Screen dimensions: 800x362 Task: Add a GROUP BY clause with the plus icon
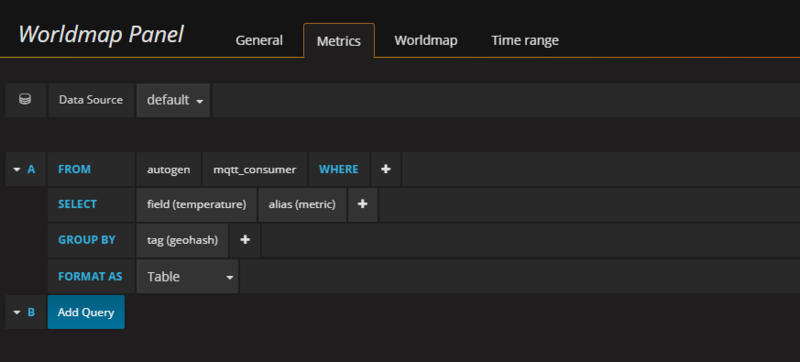pos(245,240)
